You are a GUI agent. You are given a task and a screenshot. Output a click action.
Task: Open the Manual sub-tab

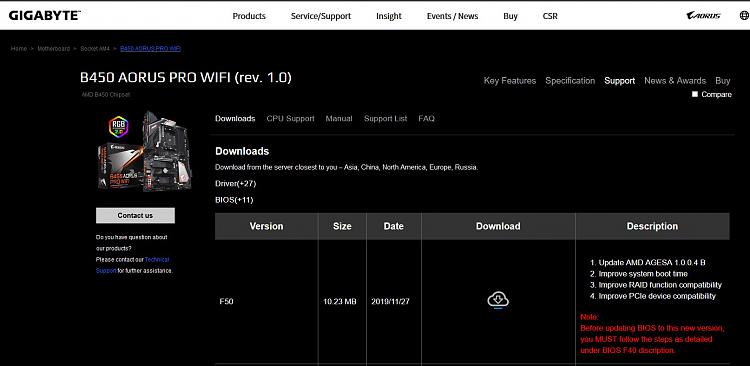[x=339, y=119]
